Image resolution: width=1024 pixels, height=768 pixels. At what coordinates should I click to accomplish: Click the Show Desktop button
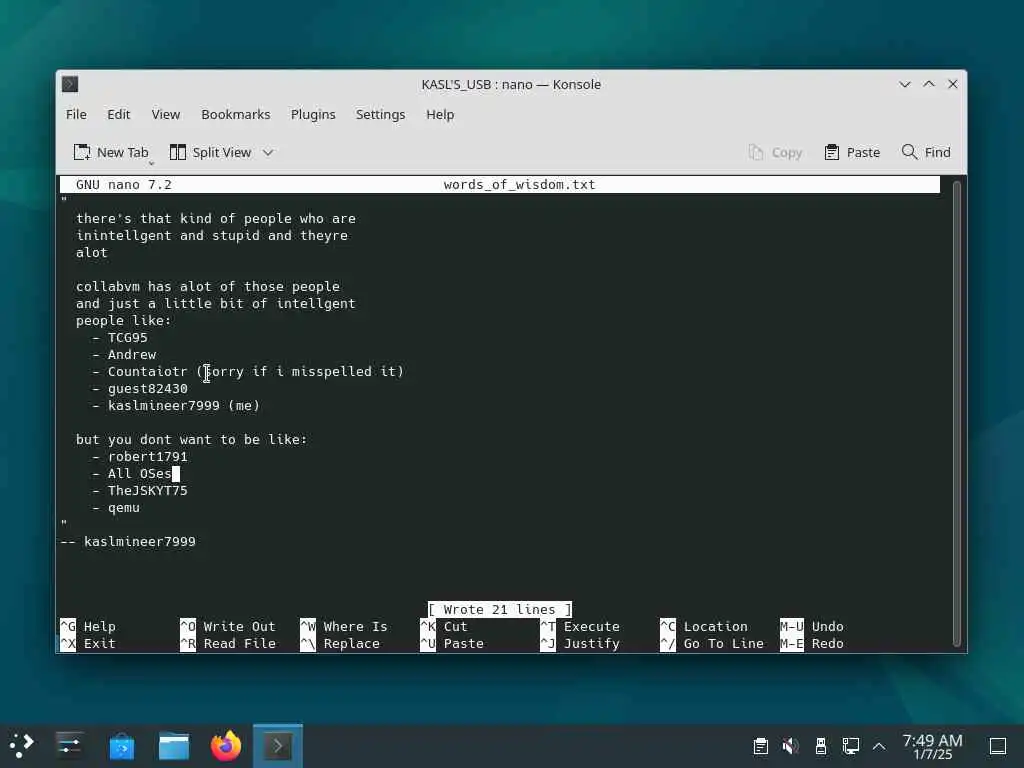998,746
